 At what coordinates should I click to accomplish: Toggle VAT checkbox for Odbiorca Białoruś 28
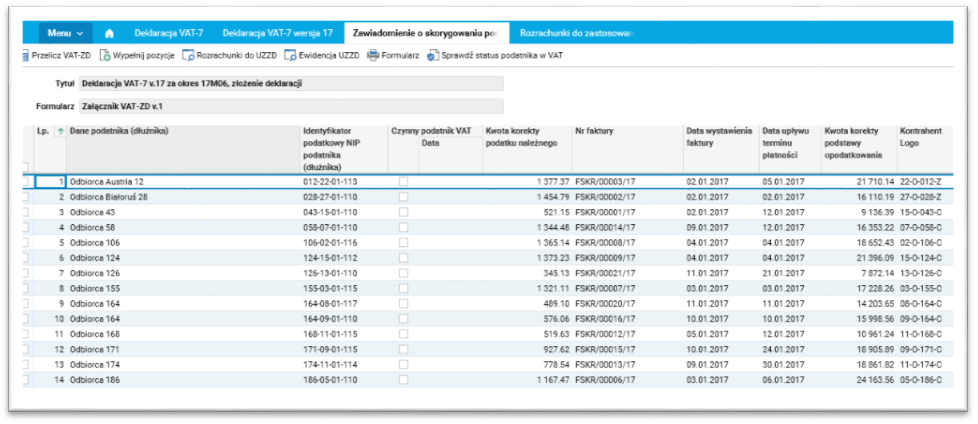[404, 196]
